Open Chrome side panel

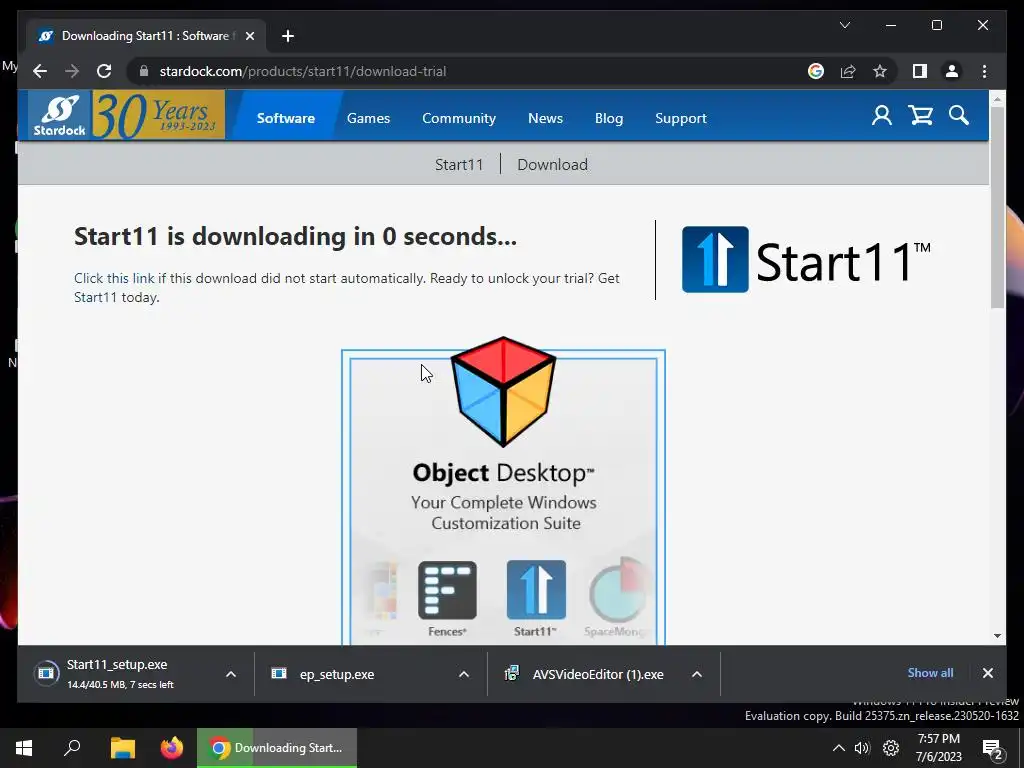click(x=920, y=71)
